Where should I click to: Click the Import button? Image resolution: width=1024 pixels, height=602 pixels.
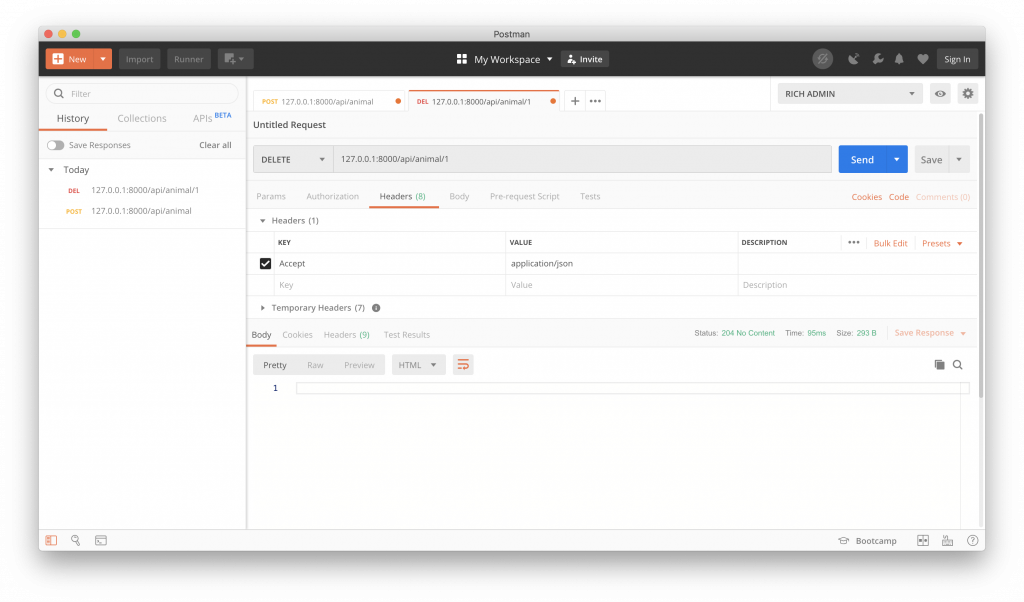click(139, 59)
